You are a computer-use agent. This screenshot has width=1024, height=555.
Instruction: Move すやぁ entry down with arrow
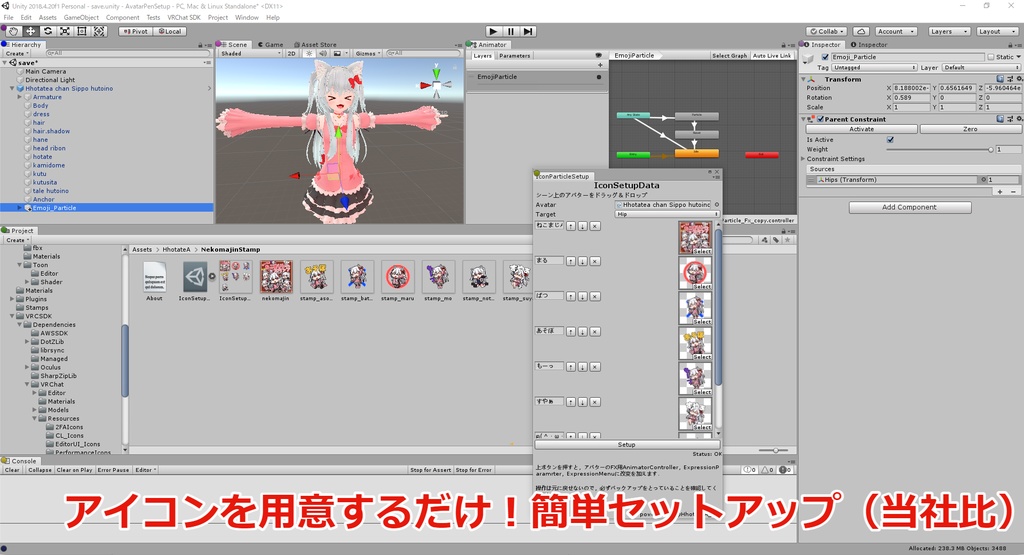pyautogui.click(x=583, y=402)
